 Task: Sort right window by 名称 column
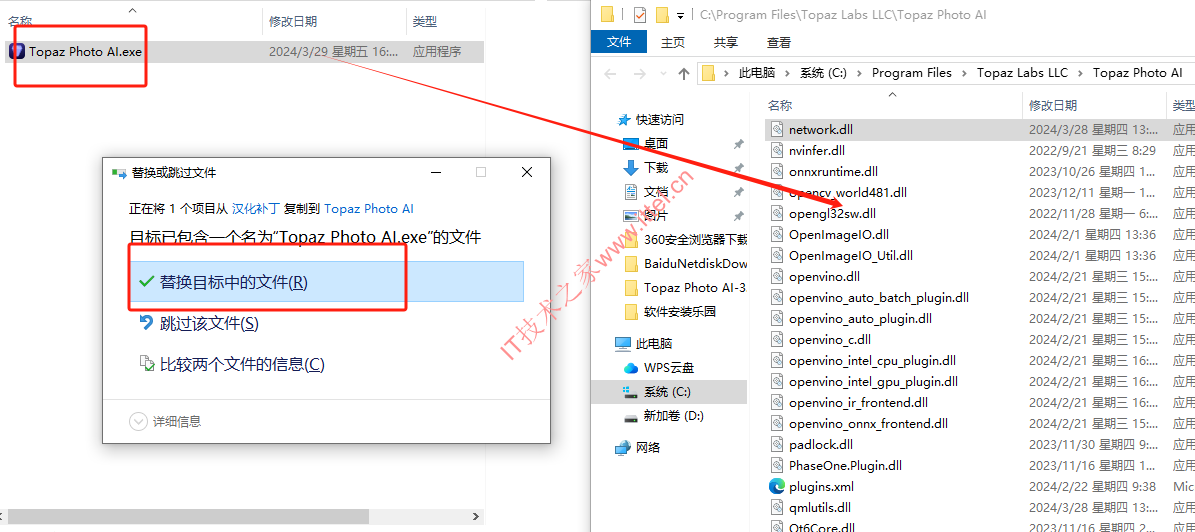(x=780, y=105)
